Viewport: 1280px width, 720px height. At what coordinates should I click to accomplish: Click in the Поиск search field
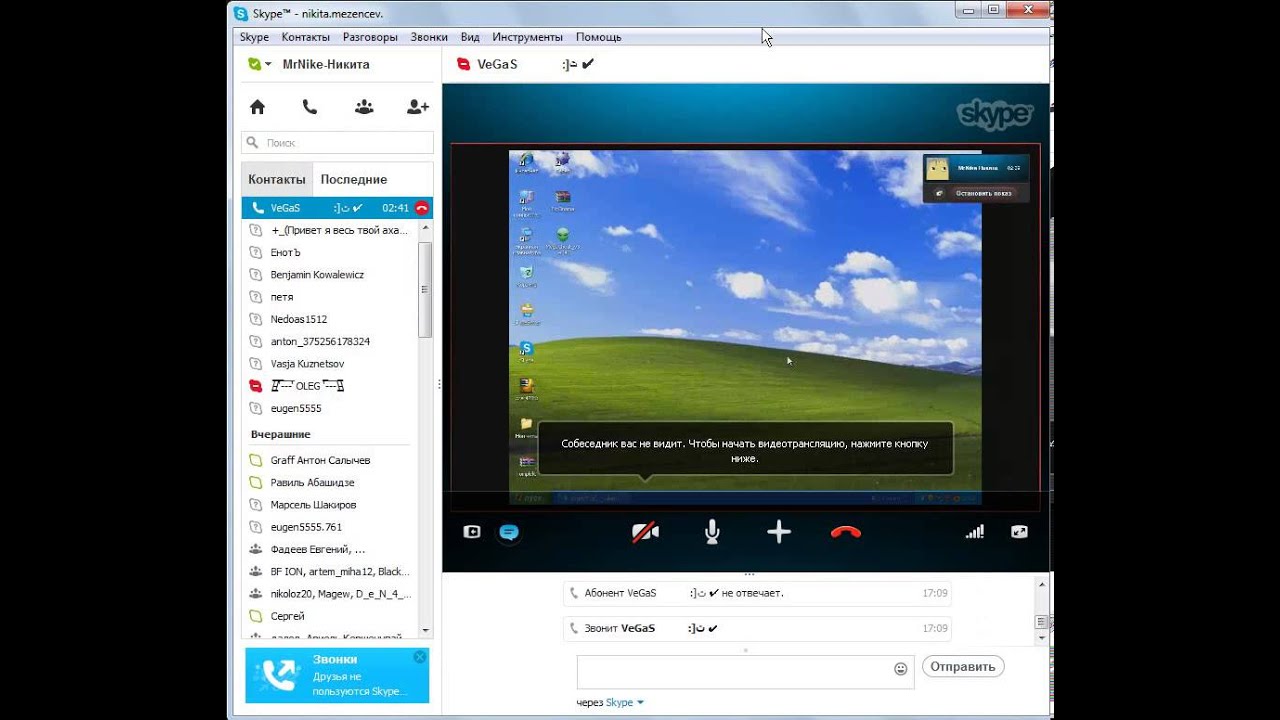click(337, 143)
